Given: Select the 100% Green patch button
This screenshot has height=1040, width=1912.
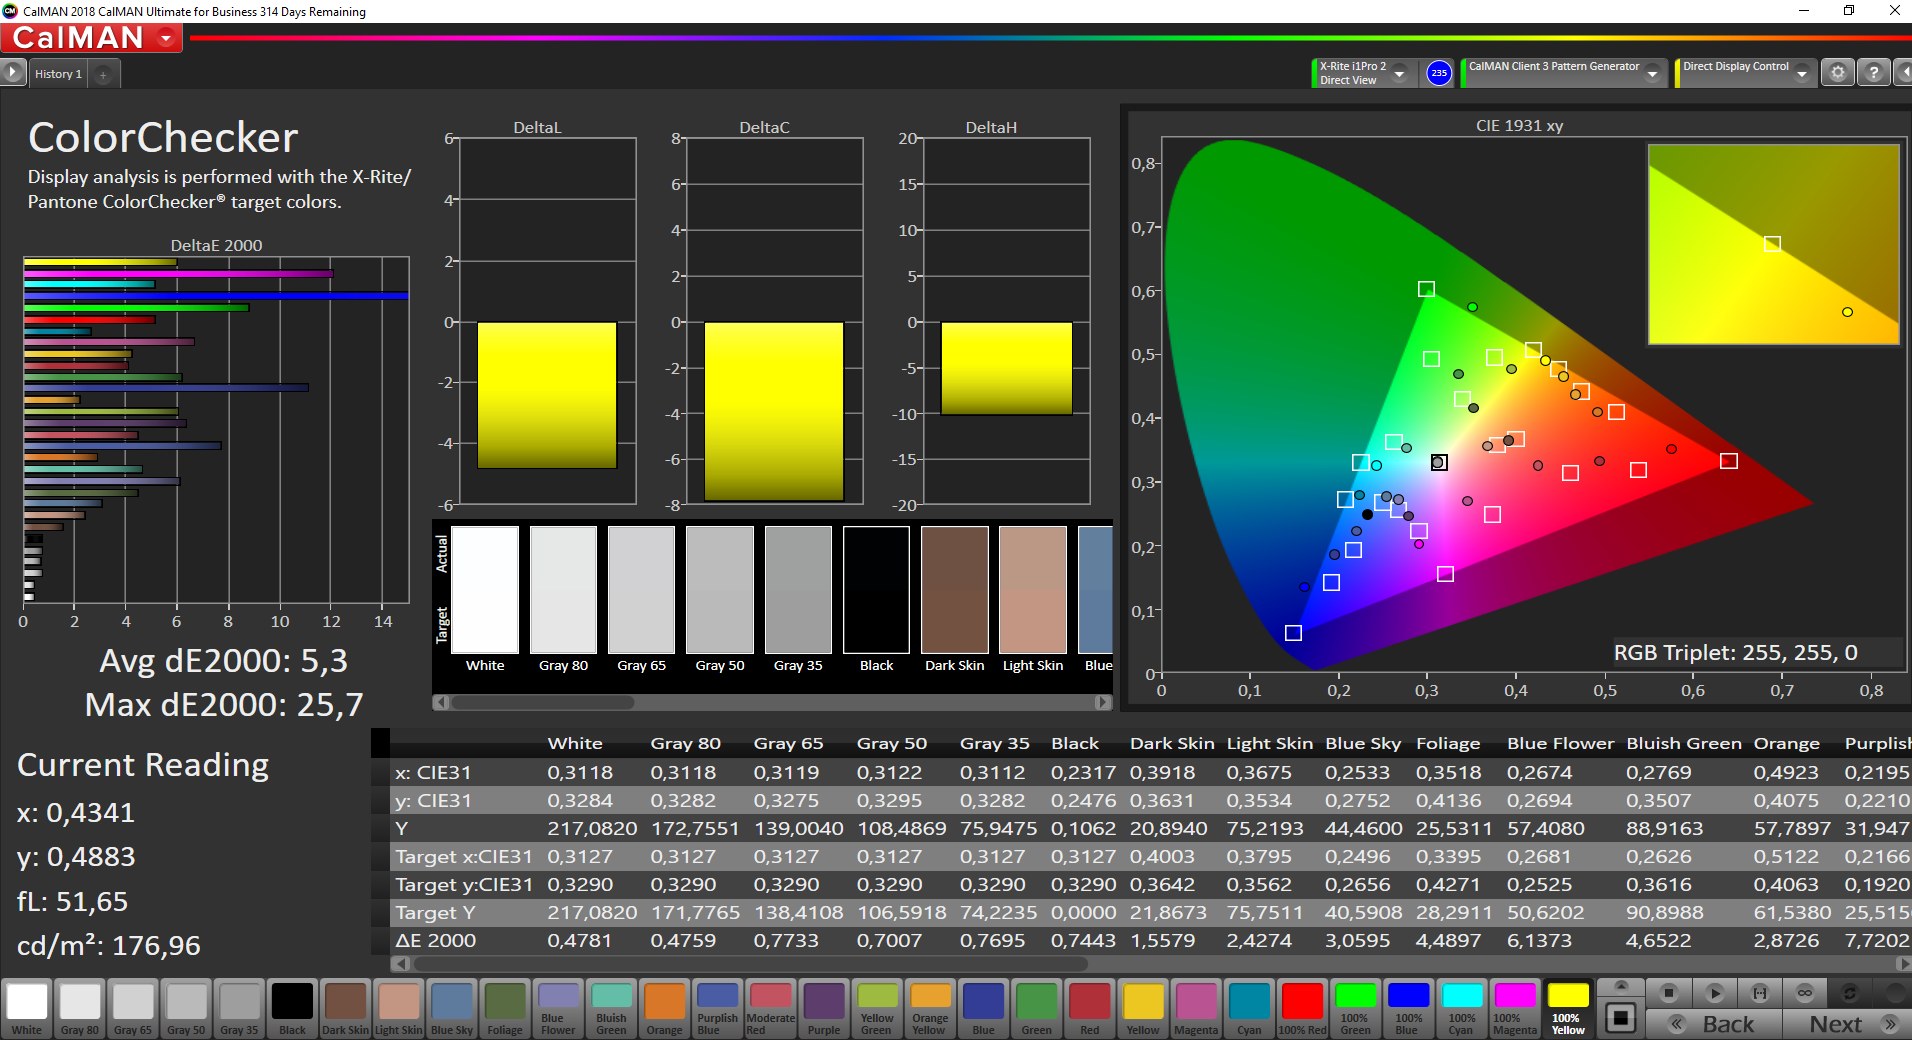Looking at the screenshot, I should [1355, 1008].
